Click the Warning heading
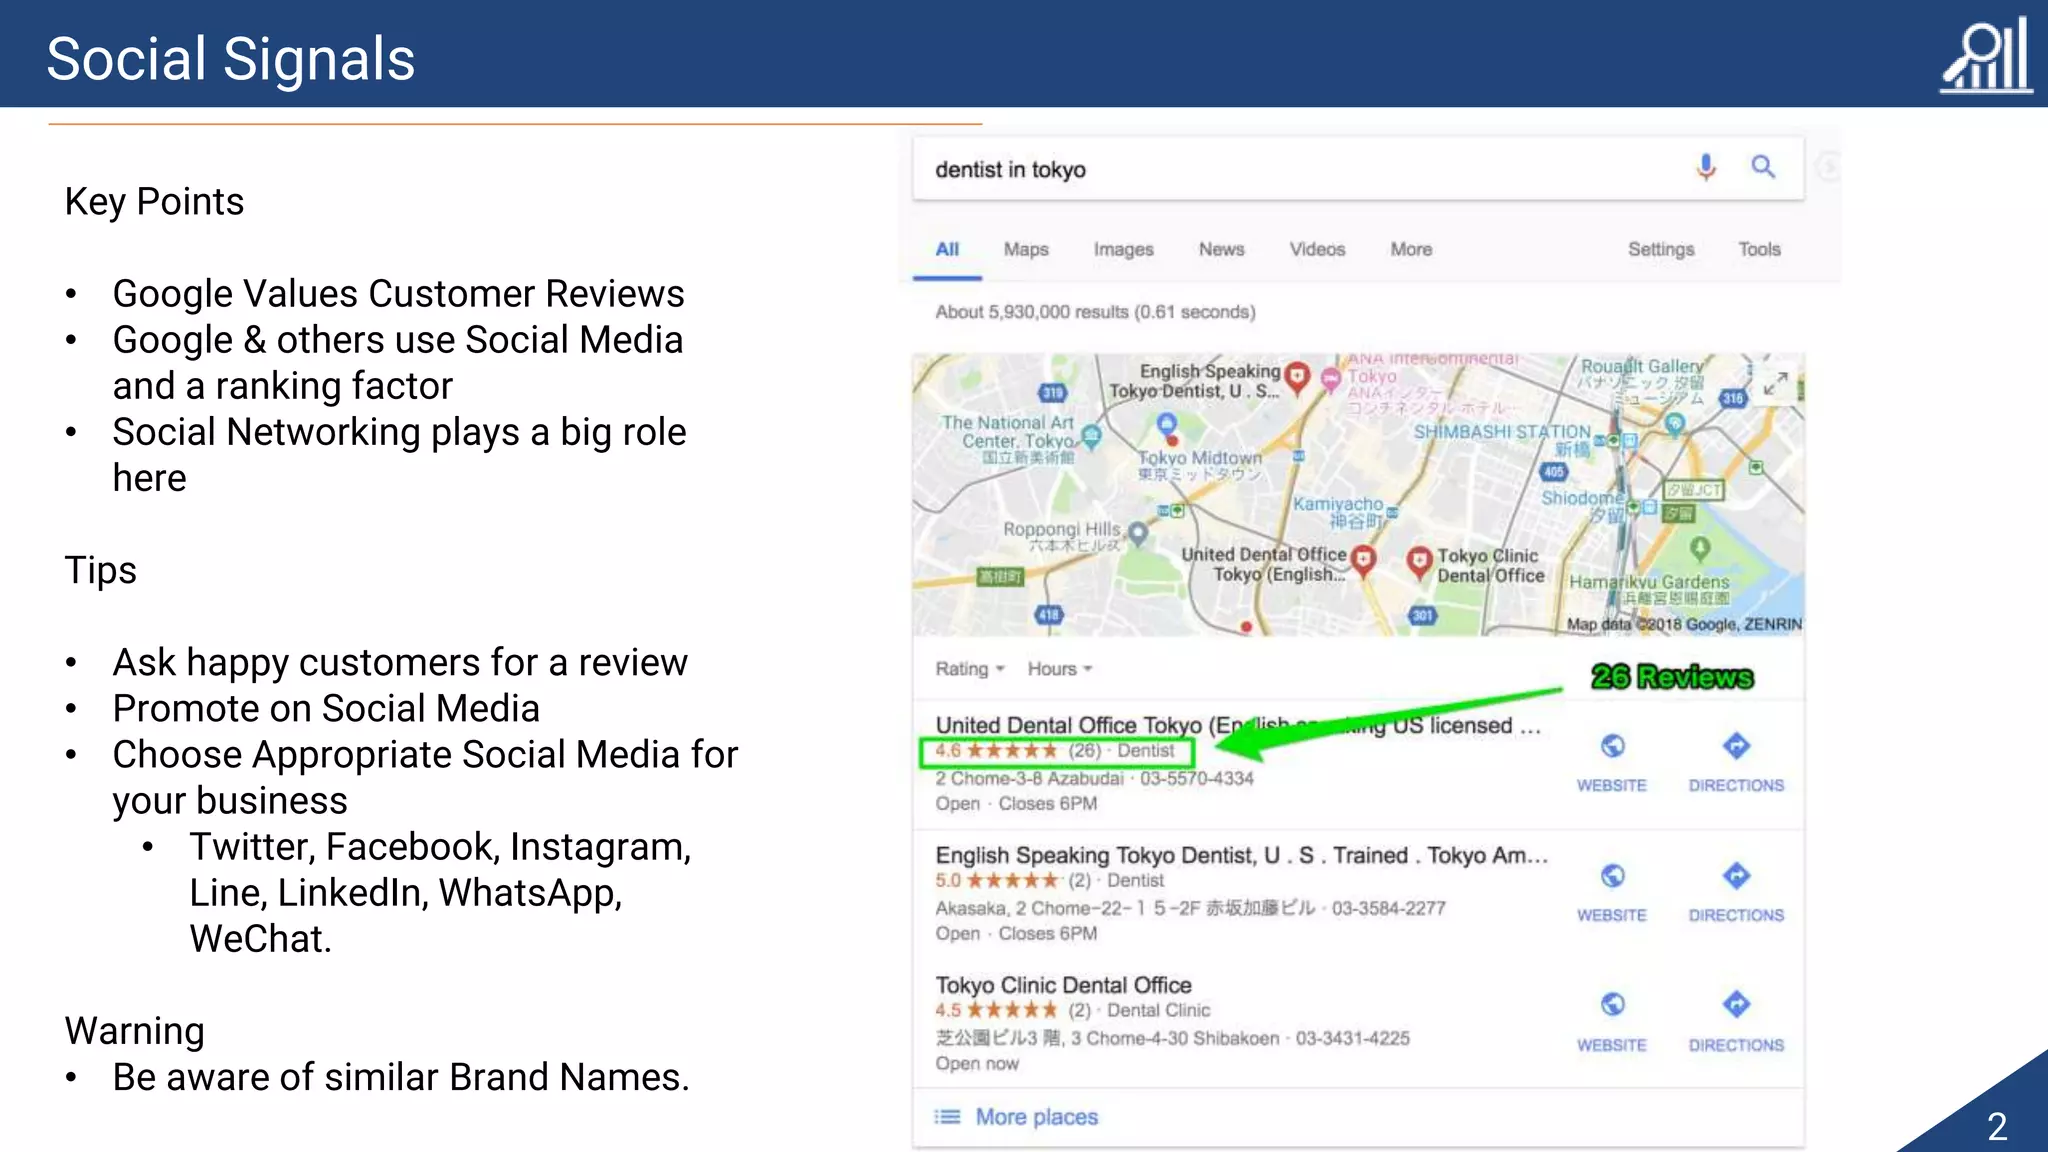 click(135, 1031)
